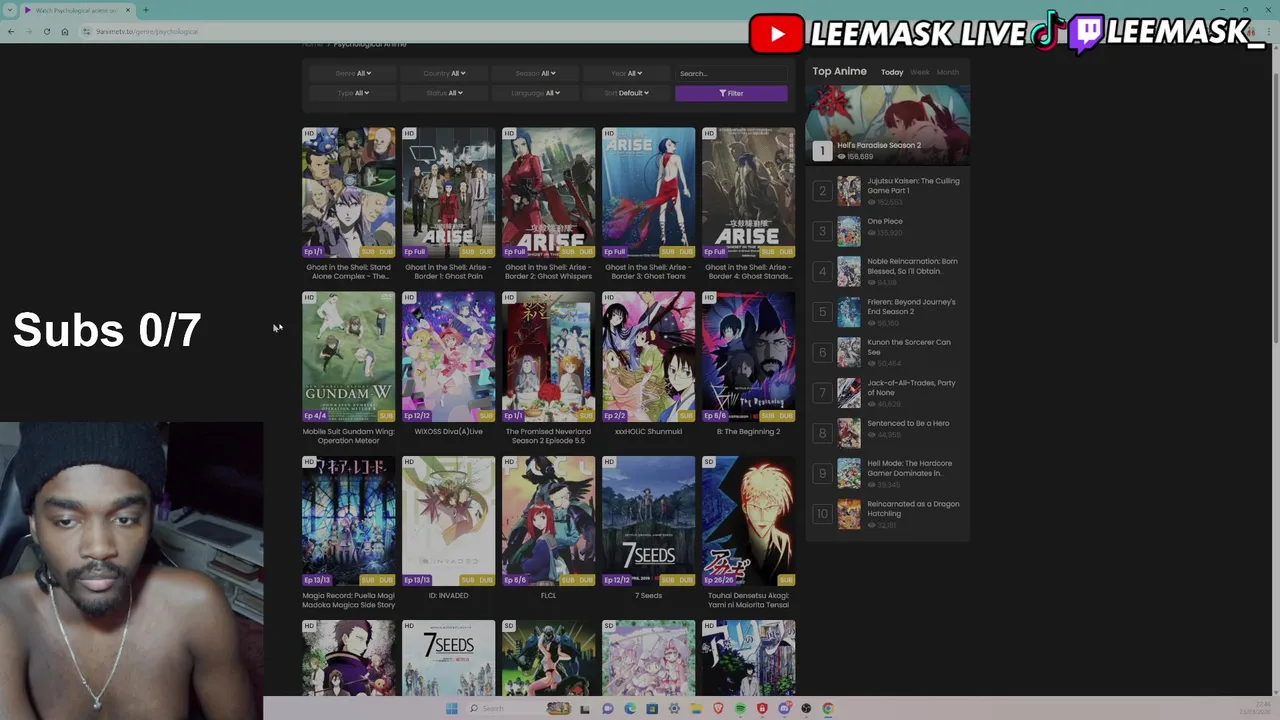Open Jack-of-All-Trades, Party of None
Image resolution: width=1280 pixels, height=720 pixels.
911,387
